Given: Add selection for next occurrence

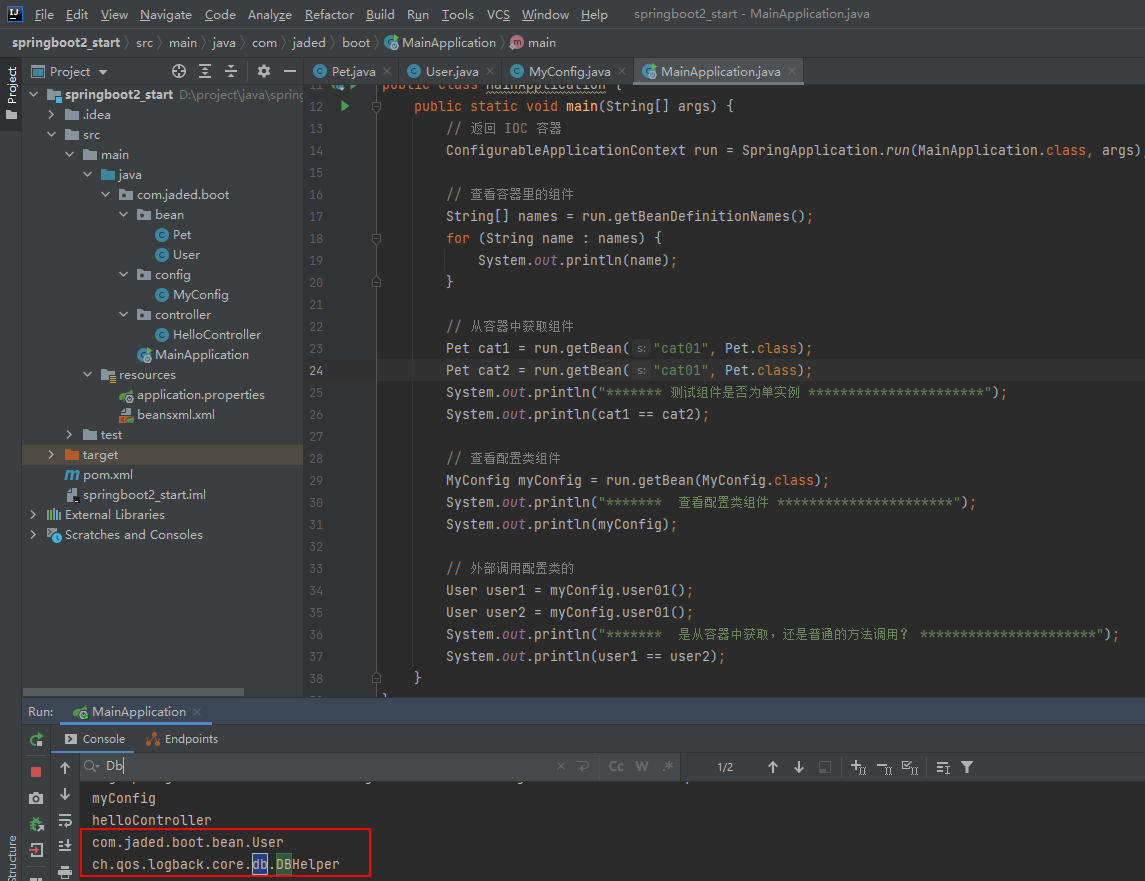Looking at the screenshot, I should tap(858, 767).
